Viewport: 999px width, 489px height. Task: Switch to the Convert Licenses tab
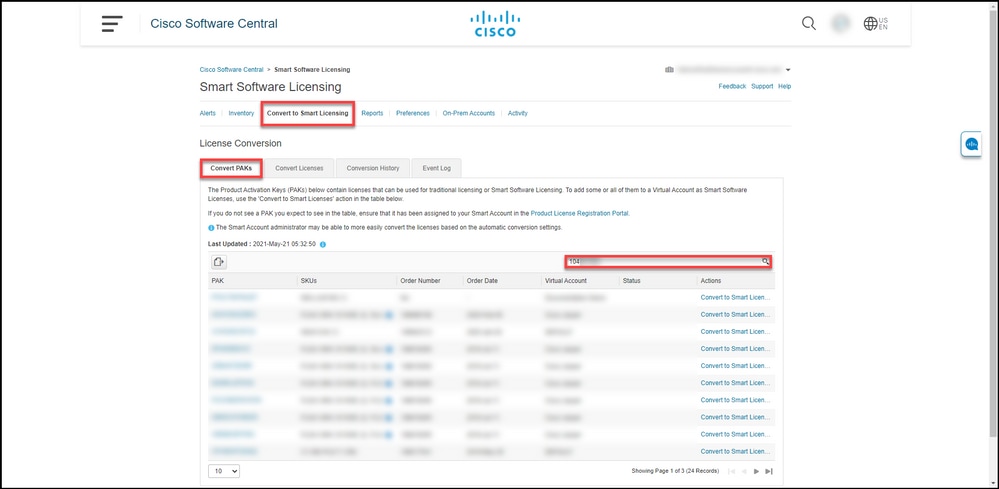[x=299, y=168]
